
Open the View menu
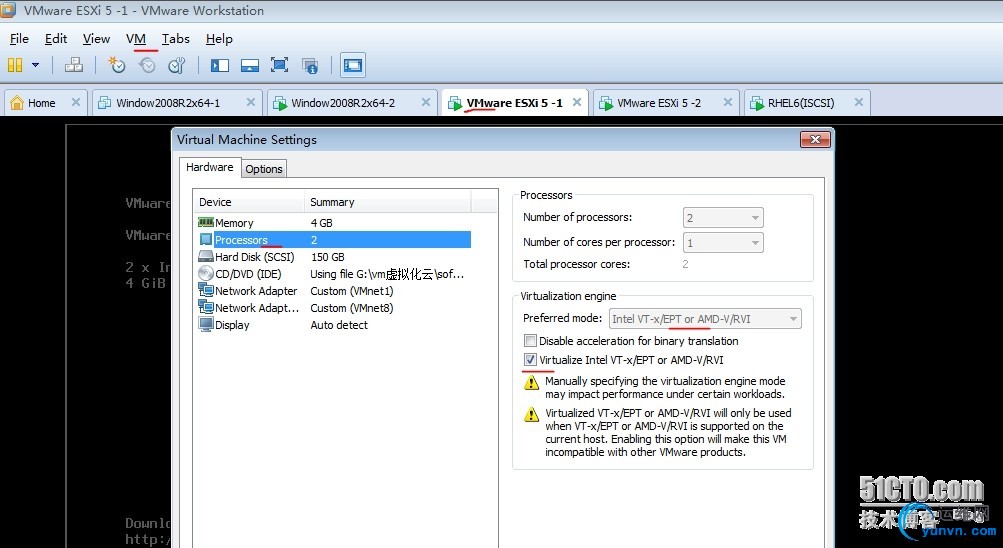[96, 39]
